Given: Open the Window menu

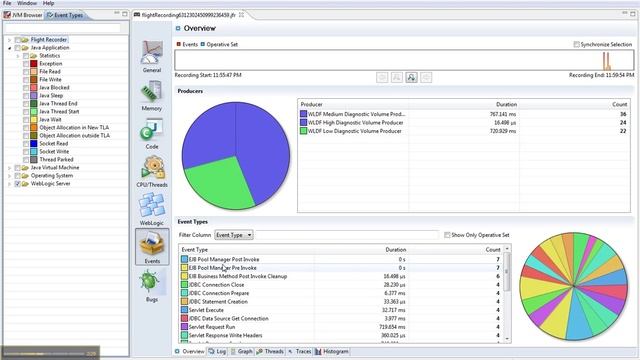Looking at the screenshot, I should point(27,3).
